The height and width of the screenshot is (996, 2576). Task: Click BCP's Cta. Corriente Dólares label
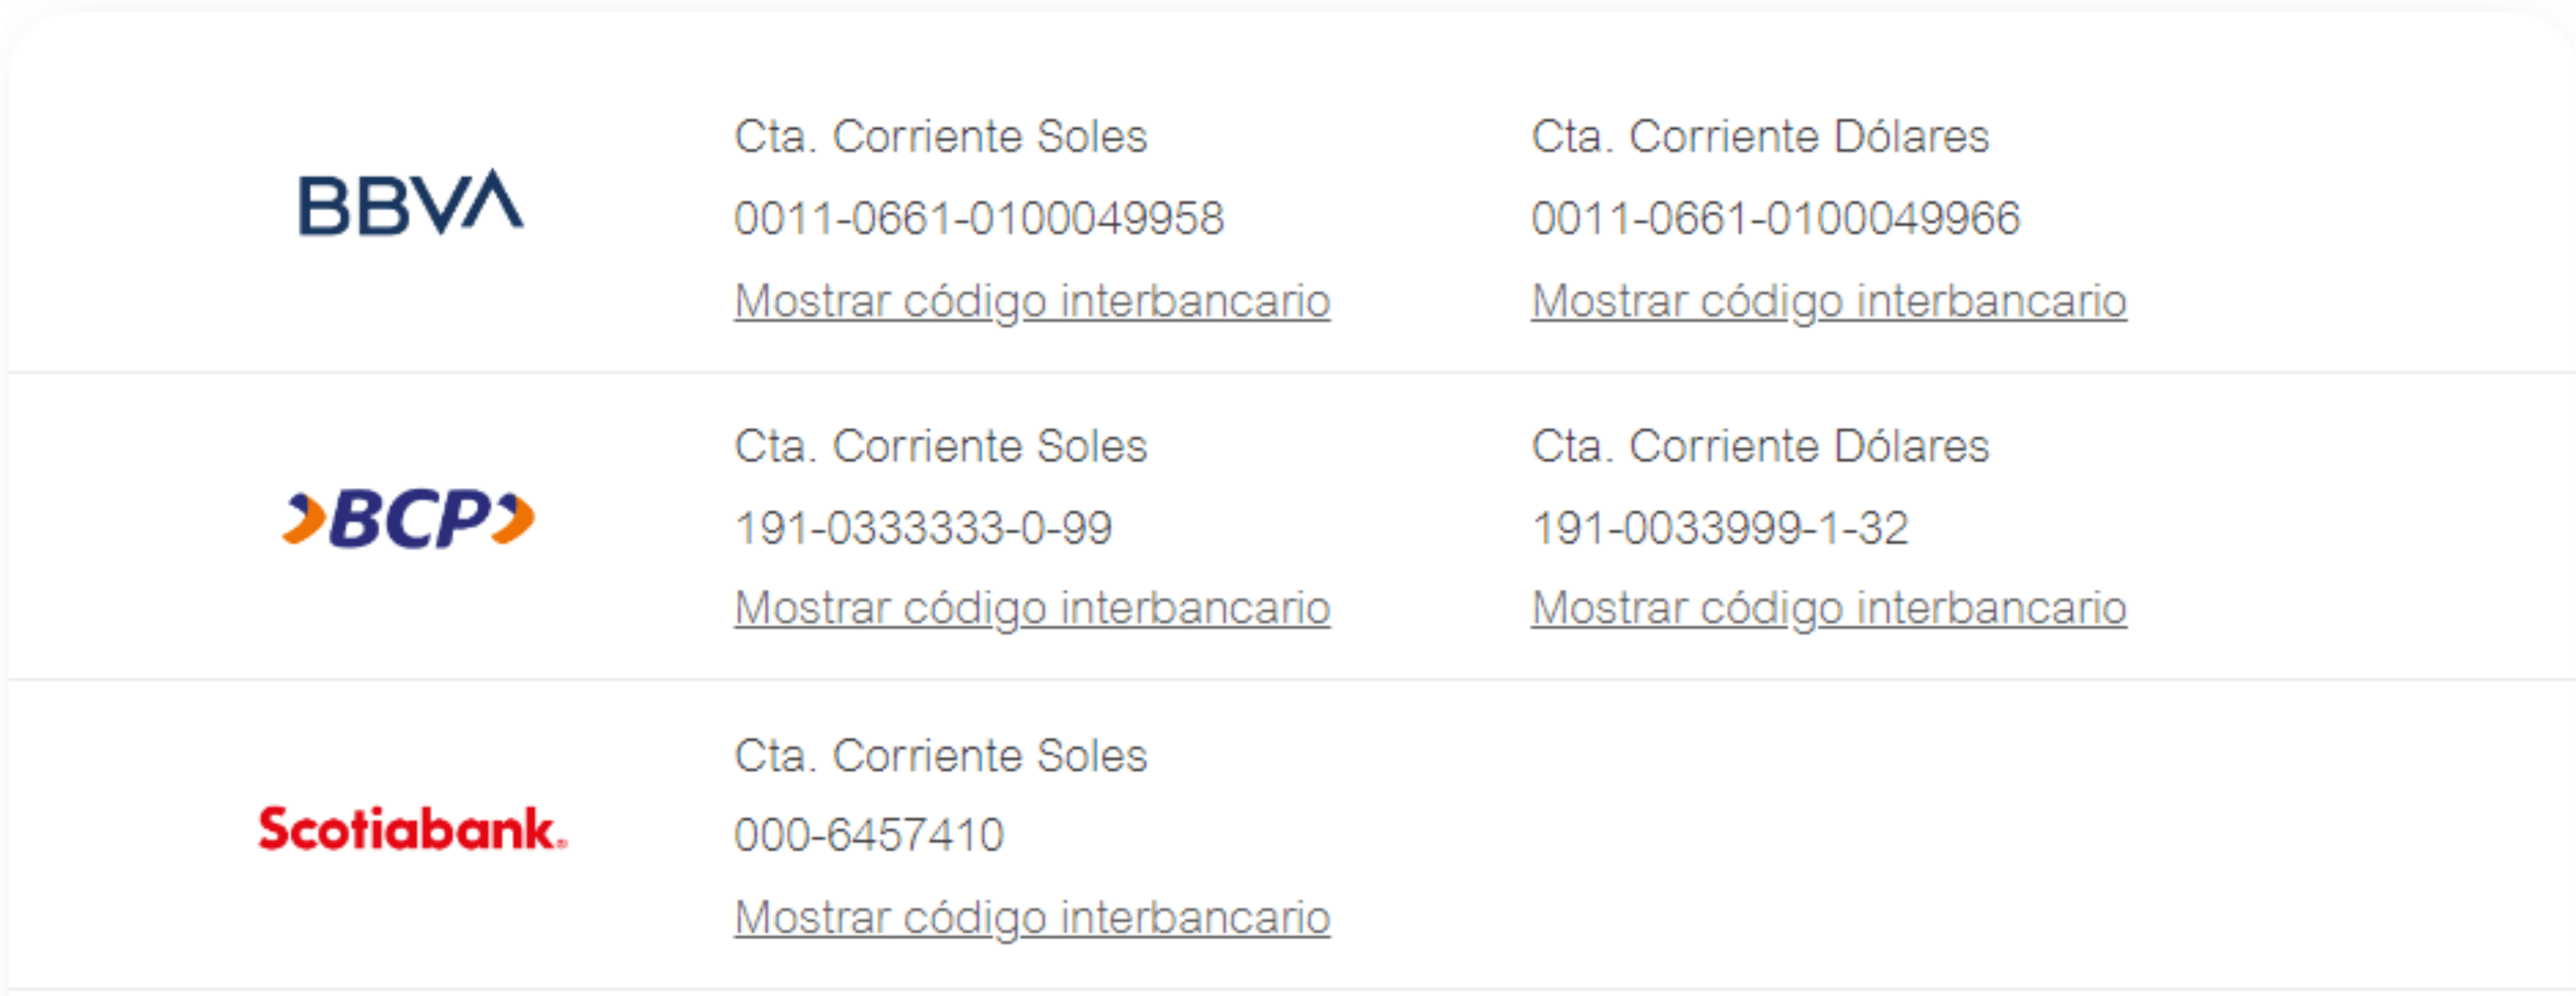pos(1760,446)
